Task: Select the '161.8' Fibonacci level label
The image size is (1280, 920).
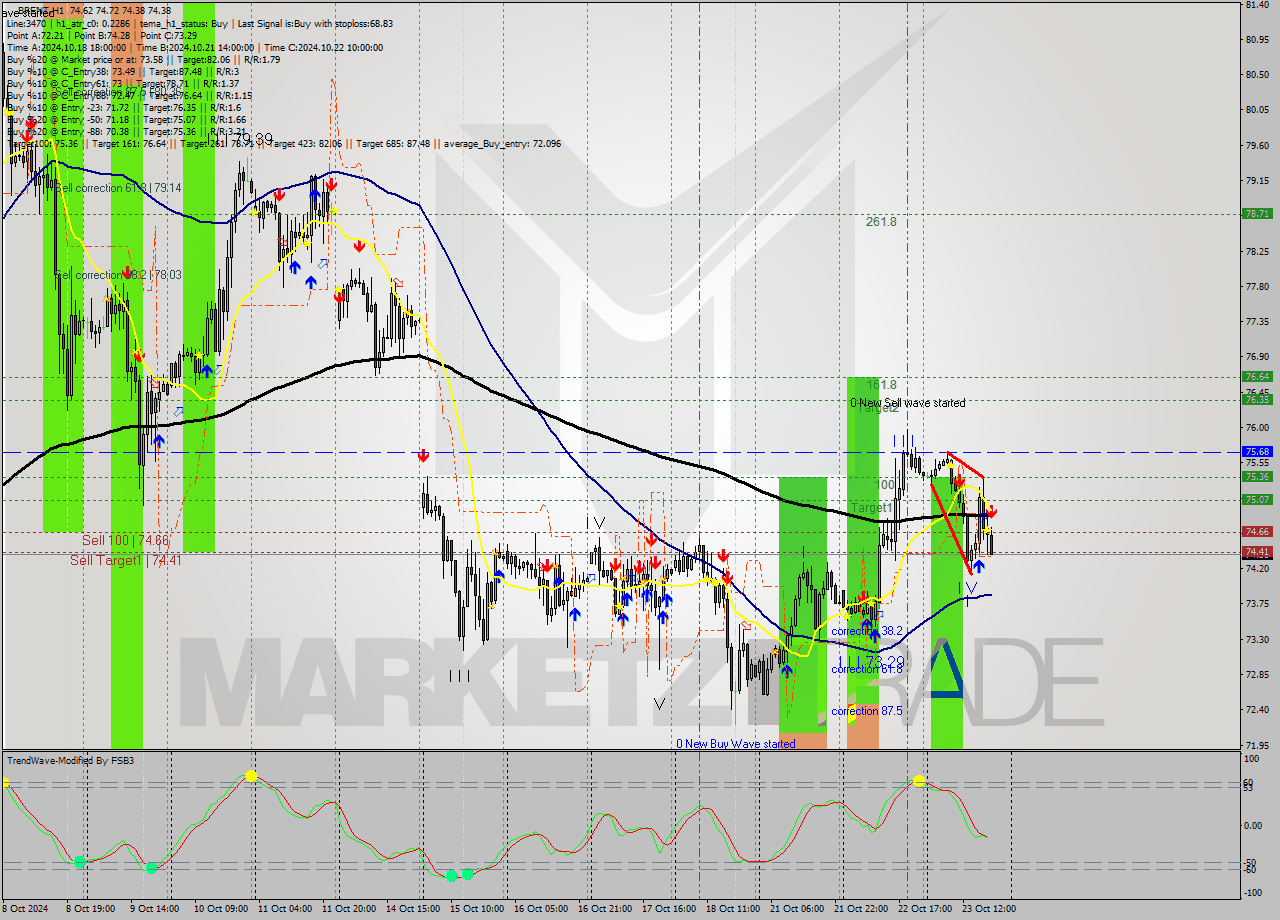Action: point(881,384)
